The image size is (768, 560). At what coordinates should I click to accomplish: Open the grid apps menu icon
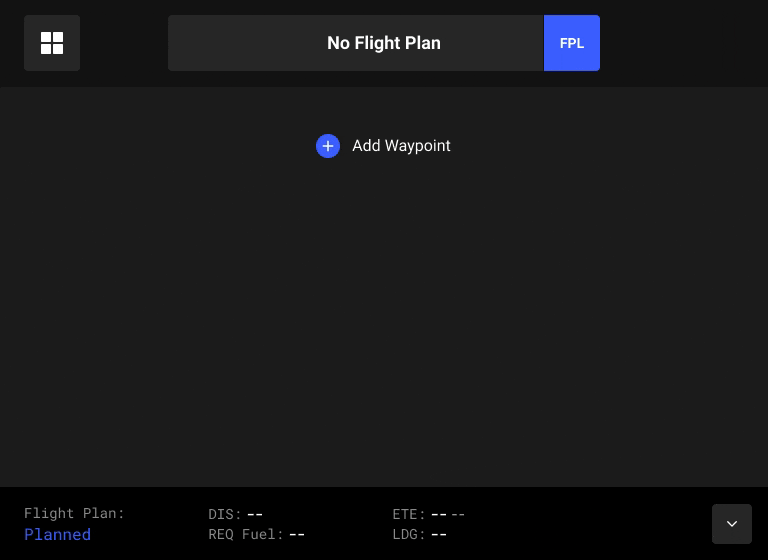(x=52, y=43)
